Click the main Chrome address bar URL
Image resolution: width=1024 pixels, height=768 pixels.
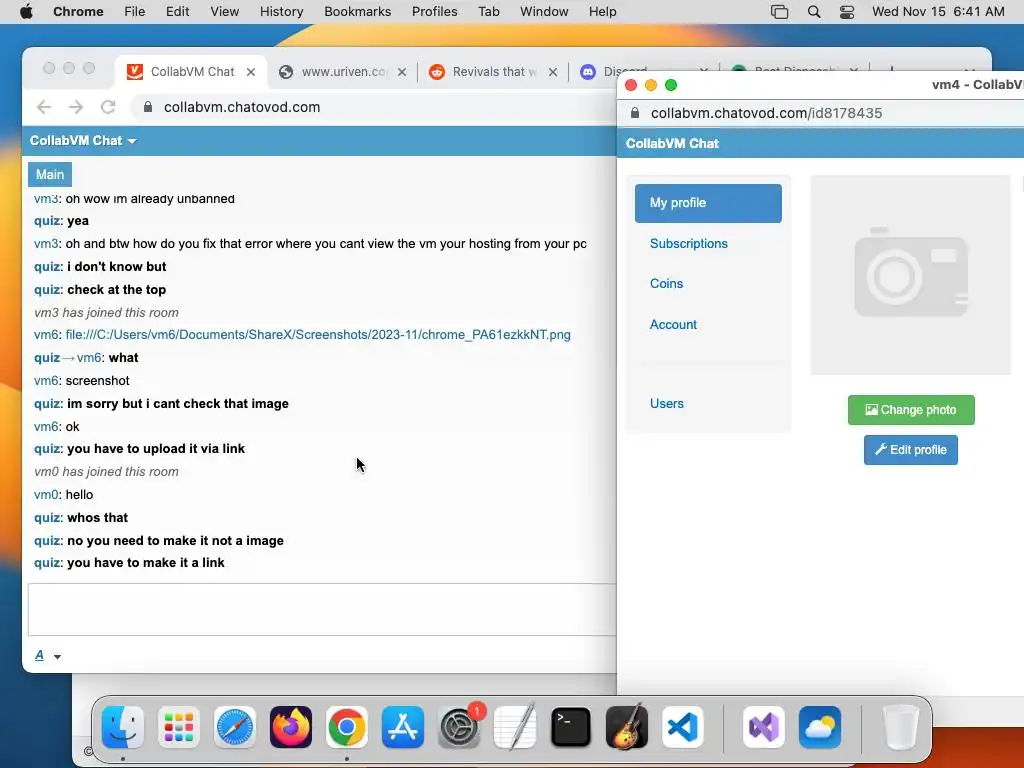[x=242, y=107]
